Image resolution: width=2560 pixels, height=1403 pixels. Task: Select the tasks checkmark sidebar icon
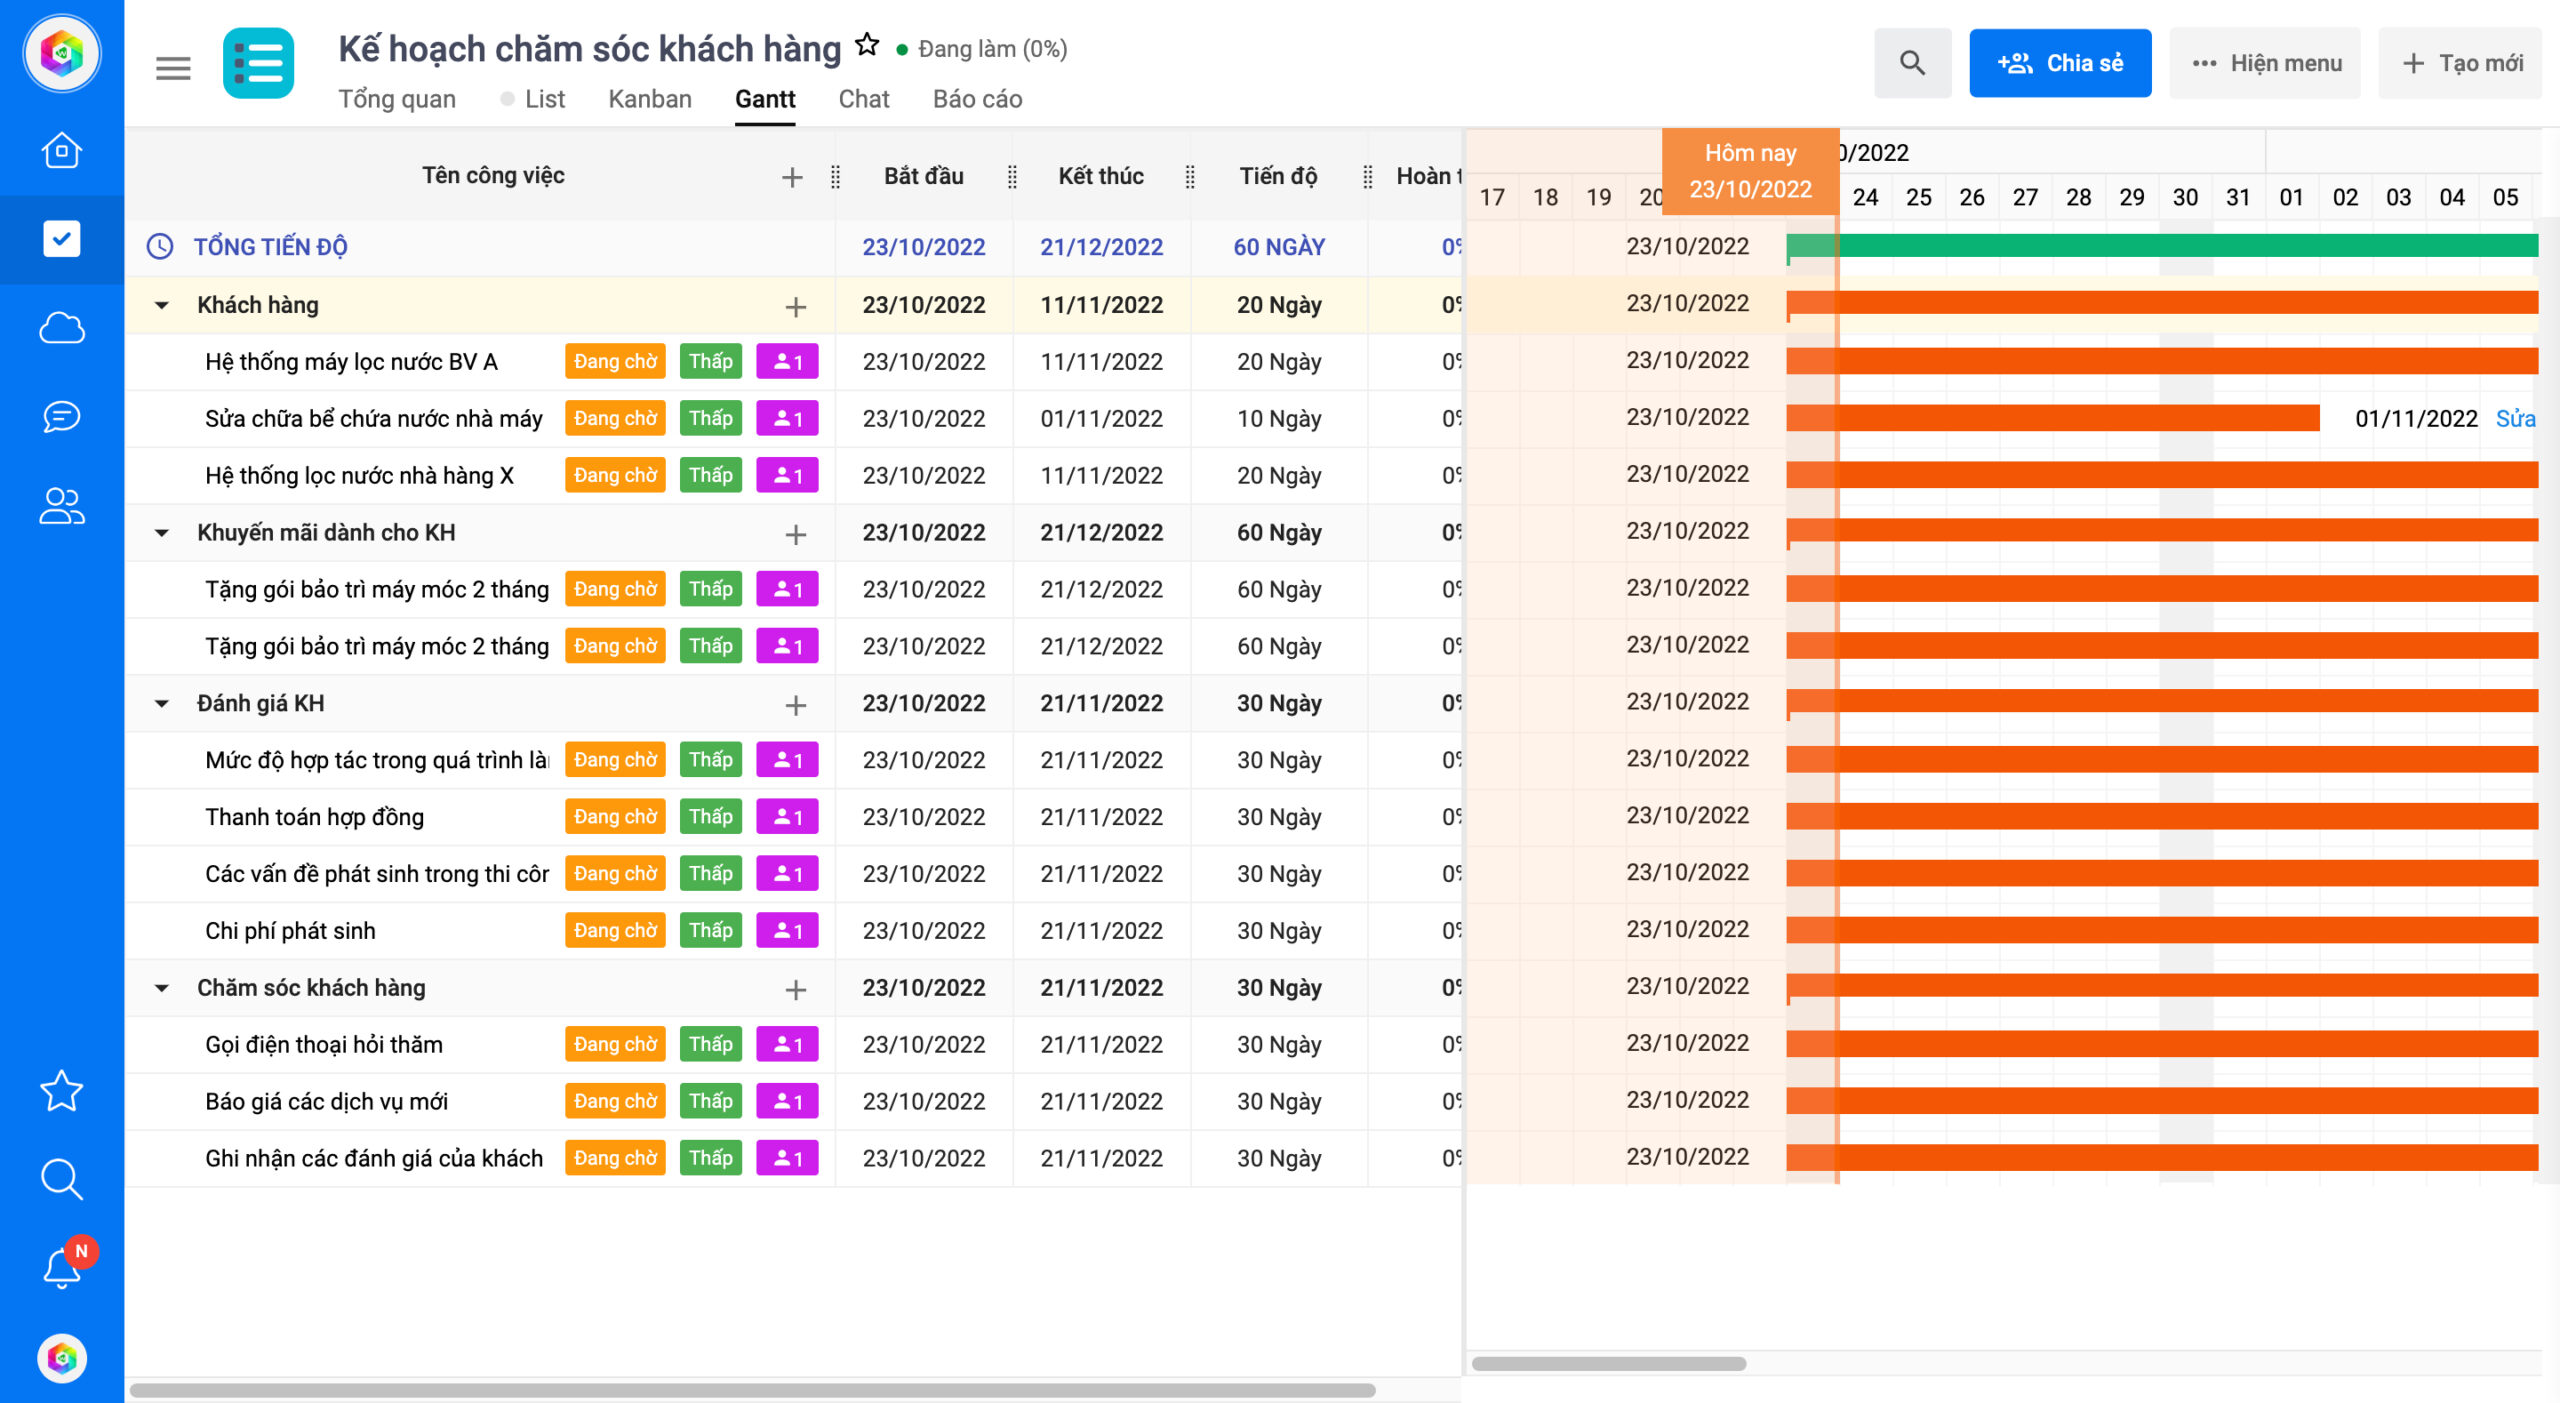point(61,239)
